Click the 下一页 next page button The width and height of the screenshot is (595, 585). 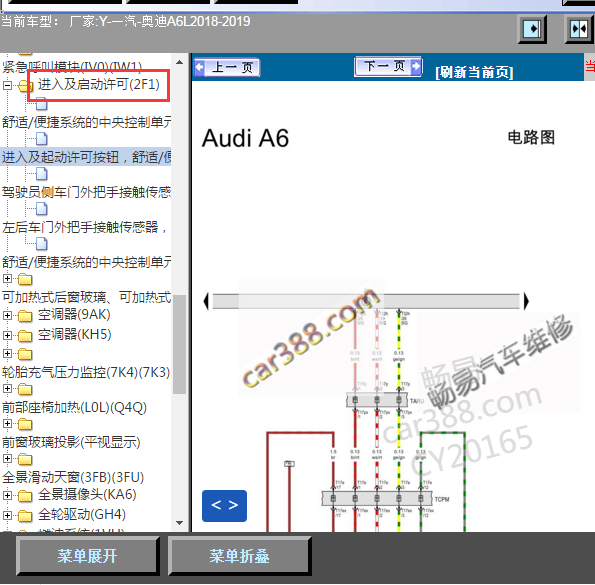tap(388, 67)
